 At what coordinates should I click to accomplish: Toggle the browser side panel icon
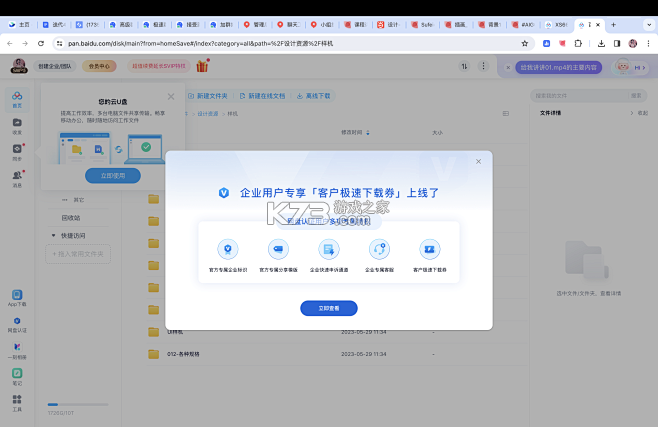tap(617, 43)
